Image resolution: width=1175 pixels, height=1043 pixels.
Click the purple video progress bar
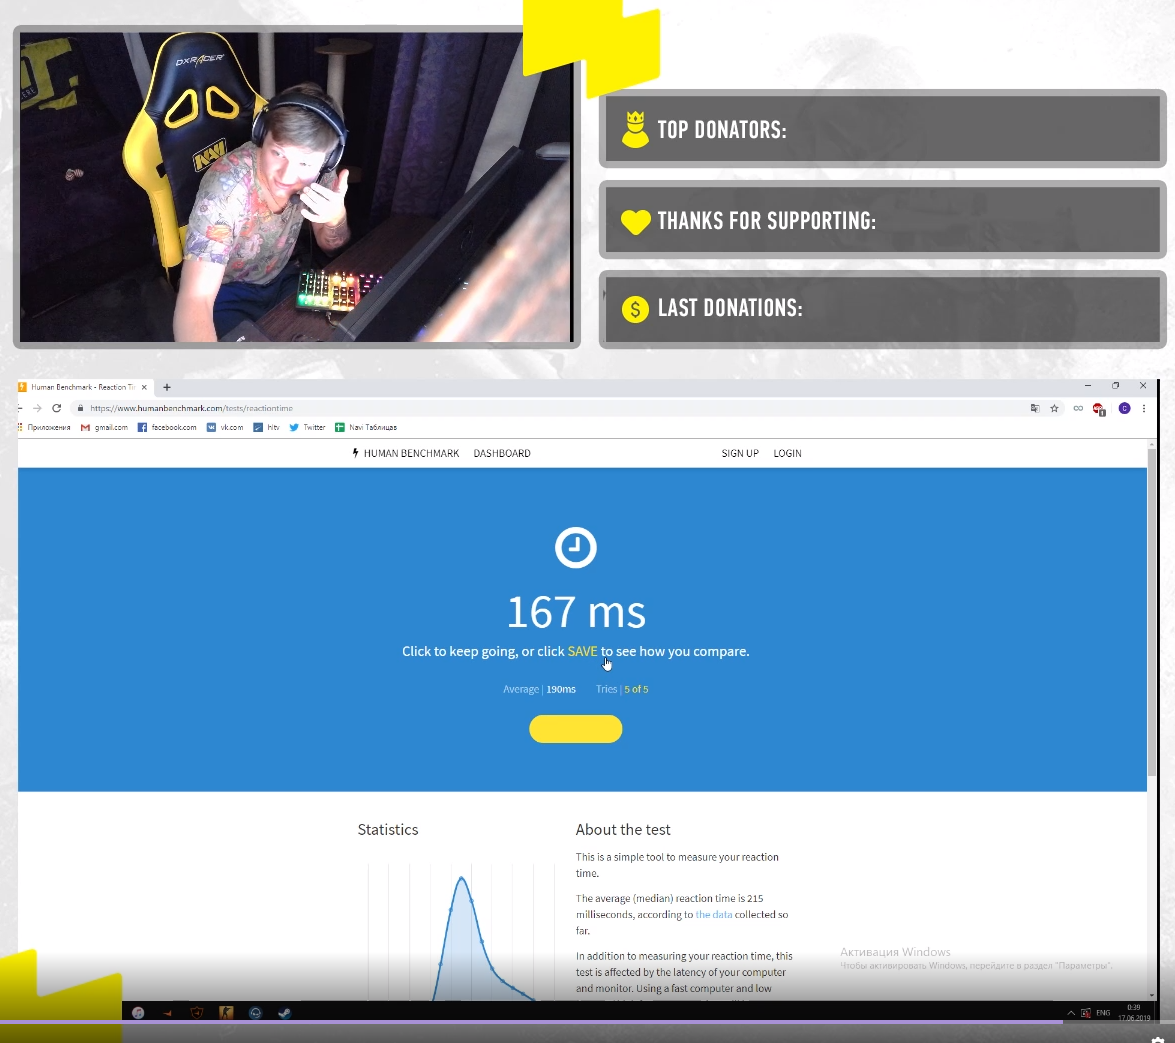[531, 1021]
